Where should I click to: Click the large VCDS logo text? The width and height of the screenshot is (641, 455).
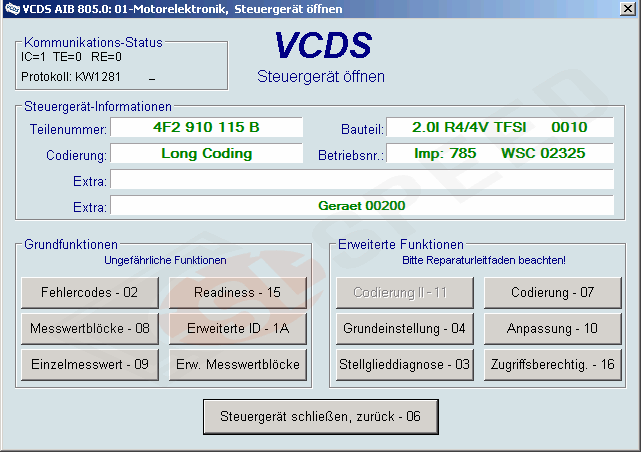[323, 45]
